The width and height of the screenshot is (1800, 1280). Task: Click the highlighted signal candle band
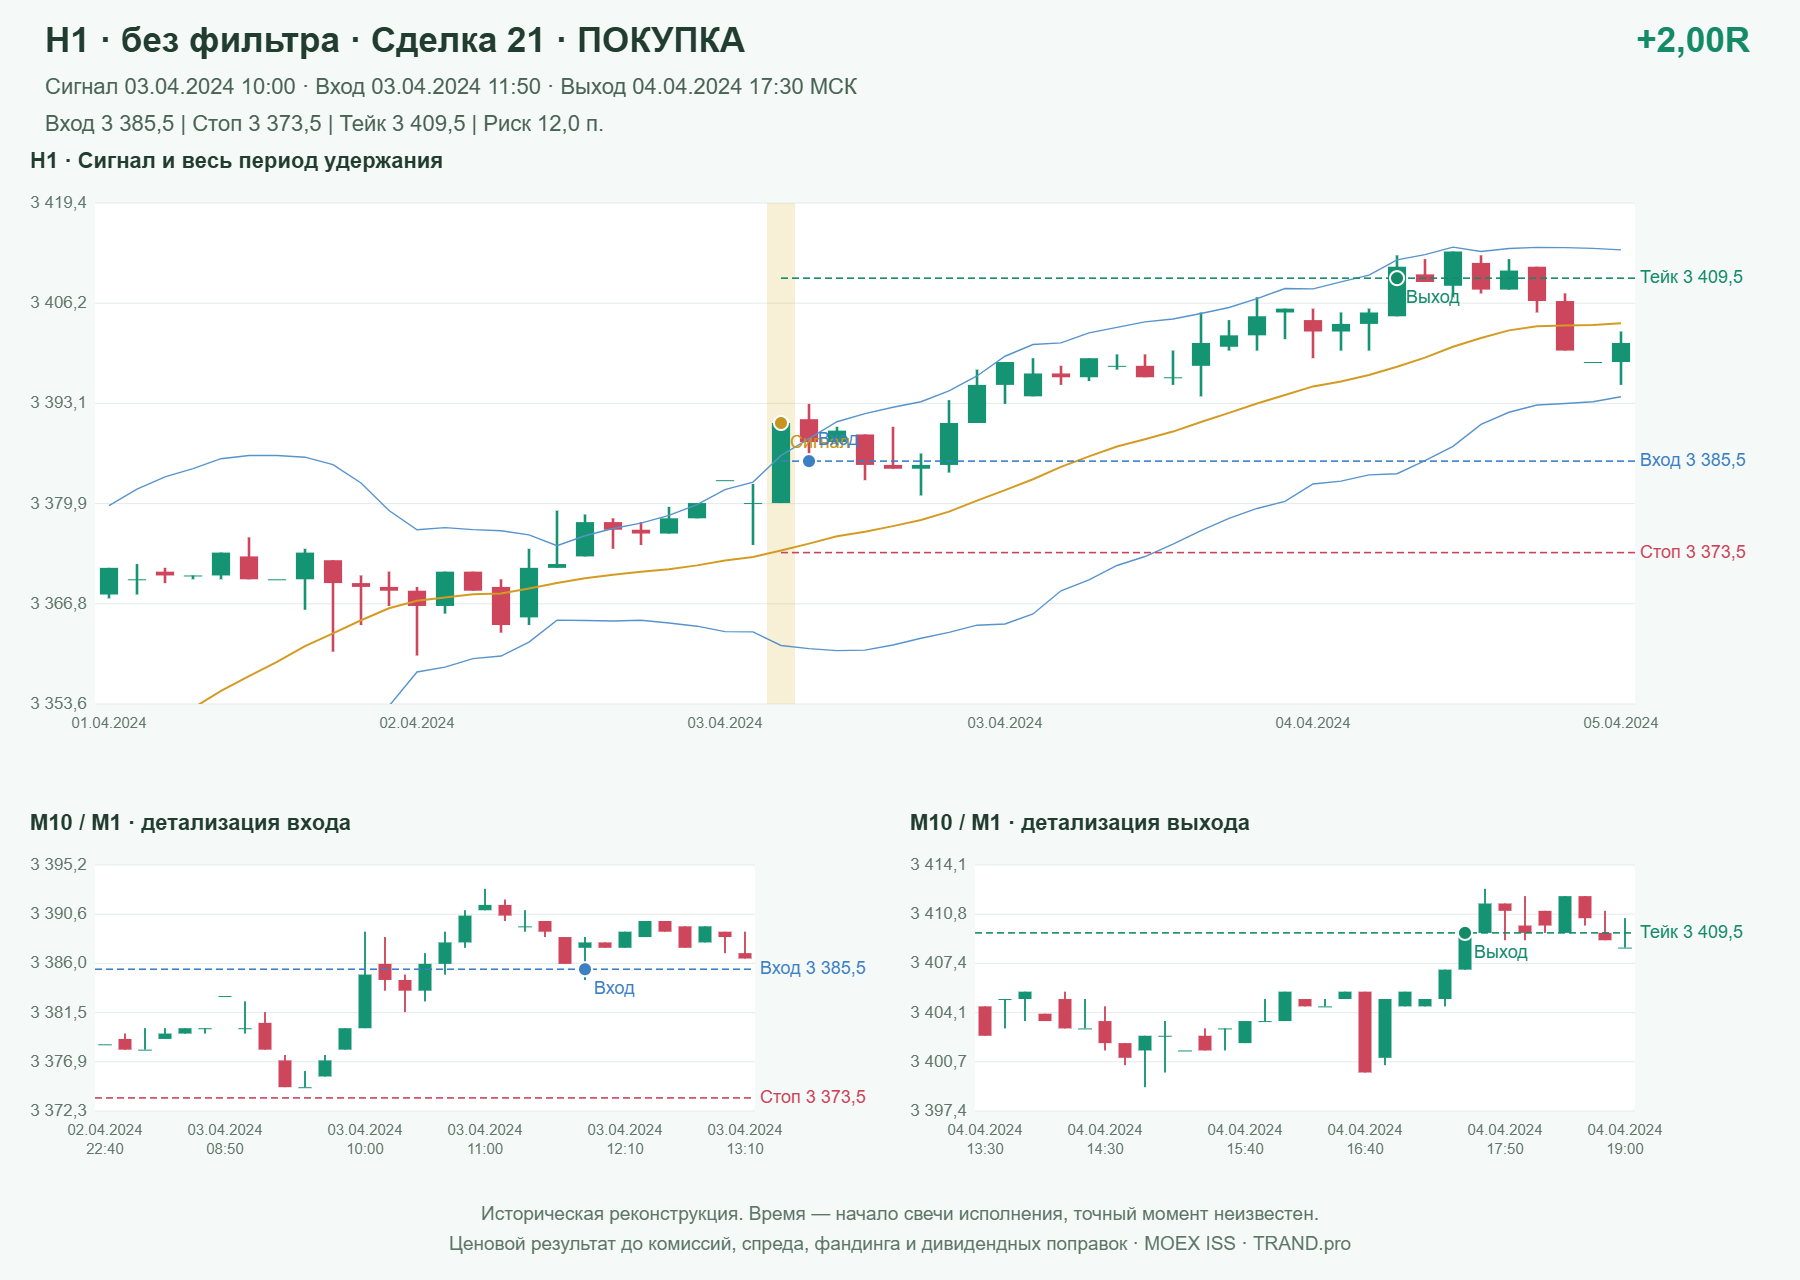781,453
